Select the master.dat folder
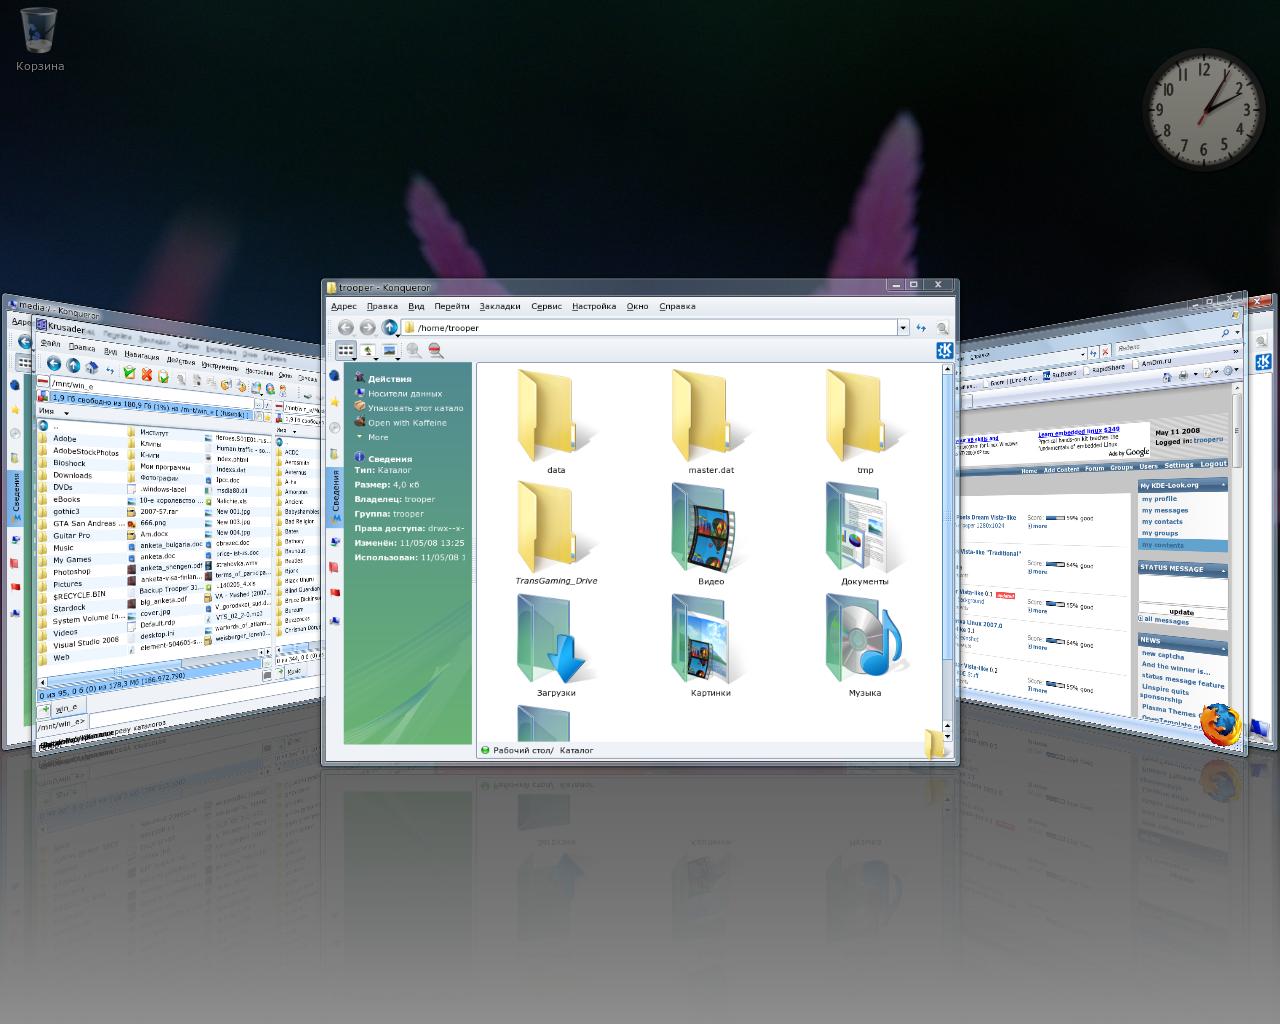This screenshot has height=1024, width=1280. 711,421
